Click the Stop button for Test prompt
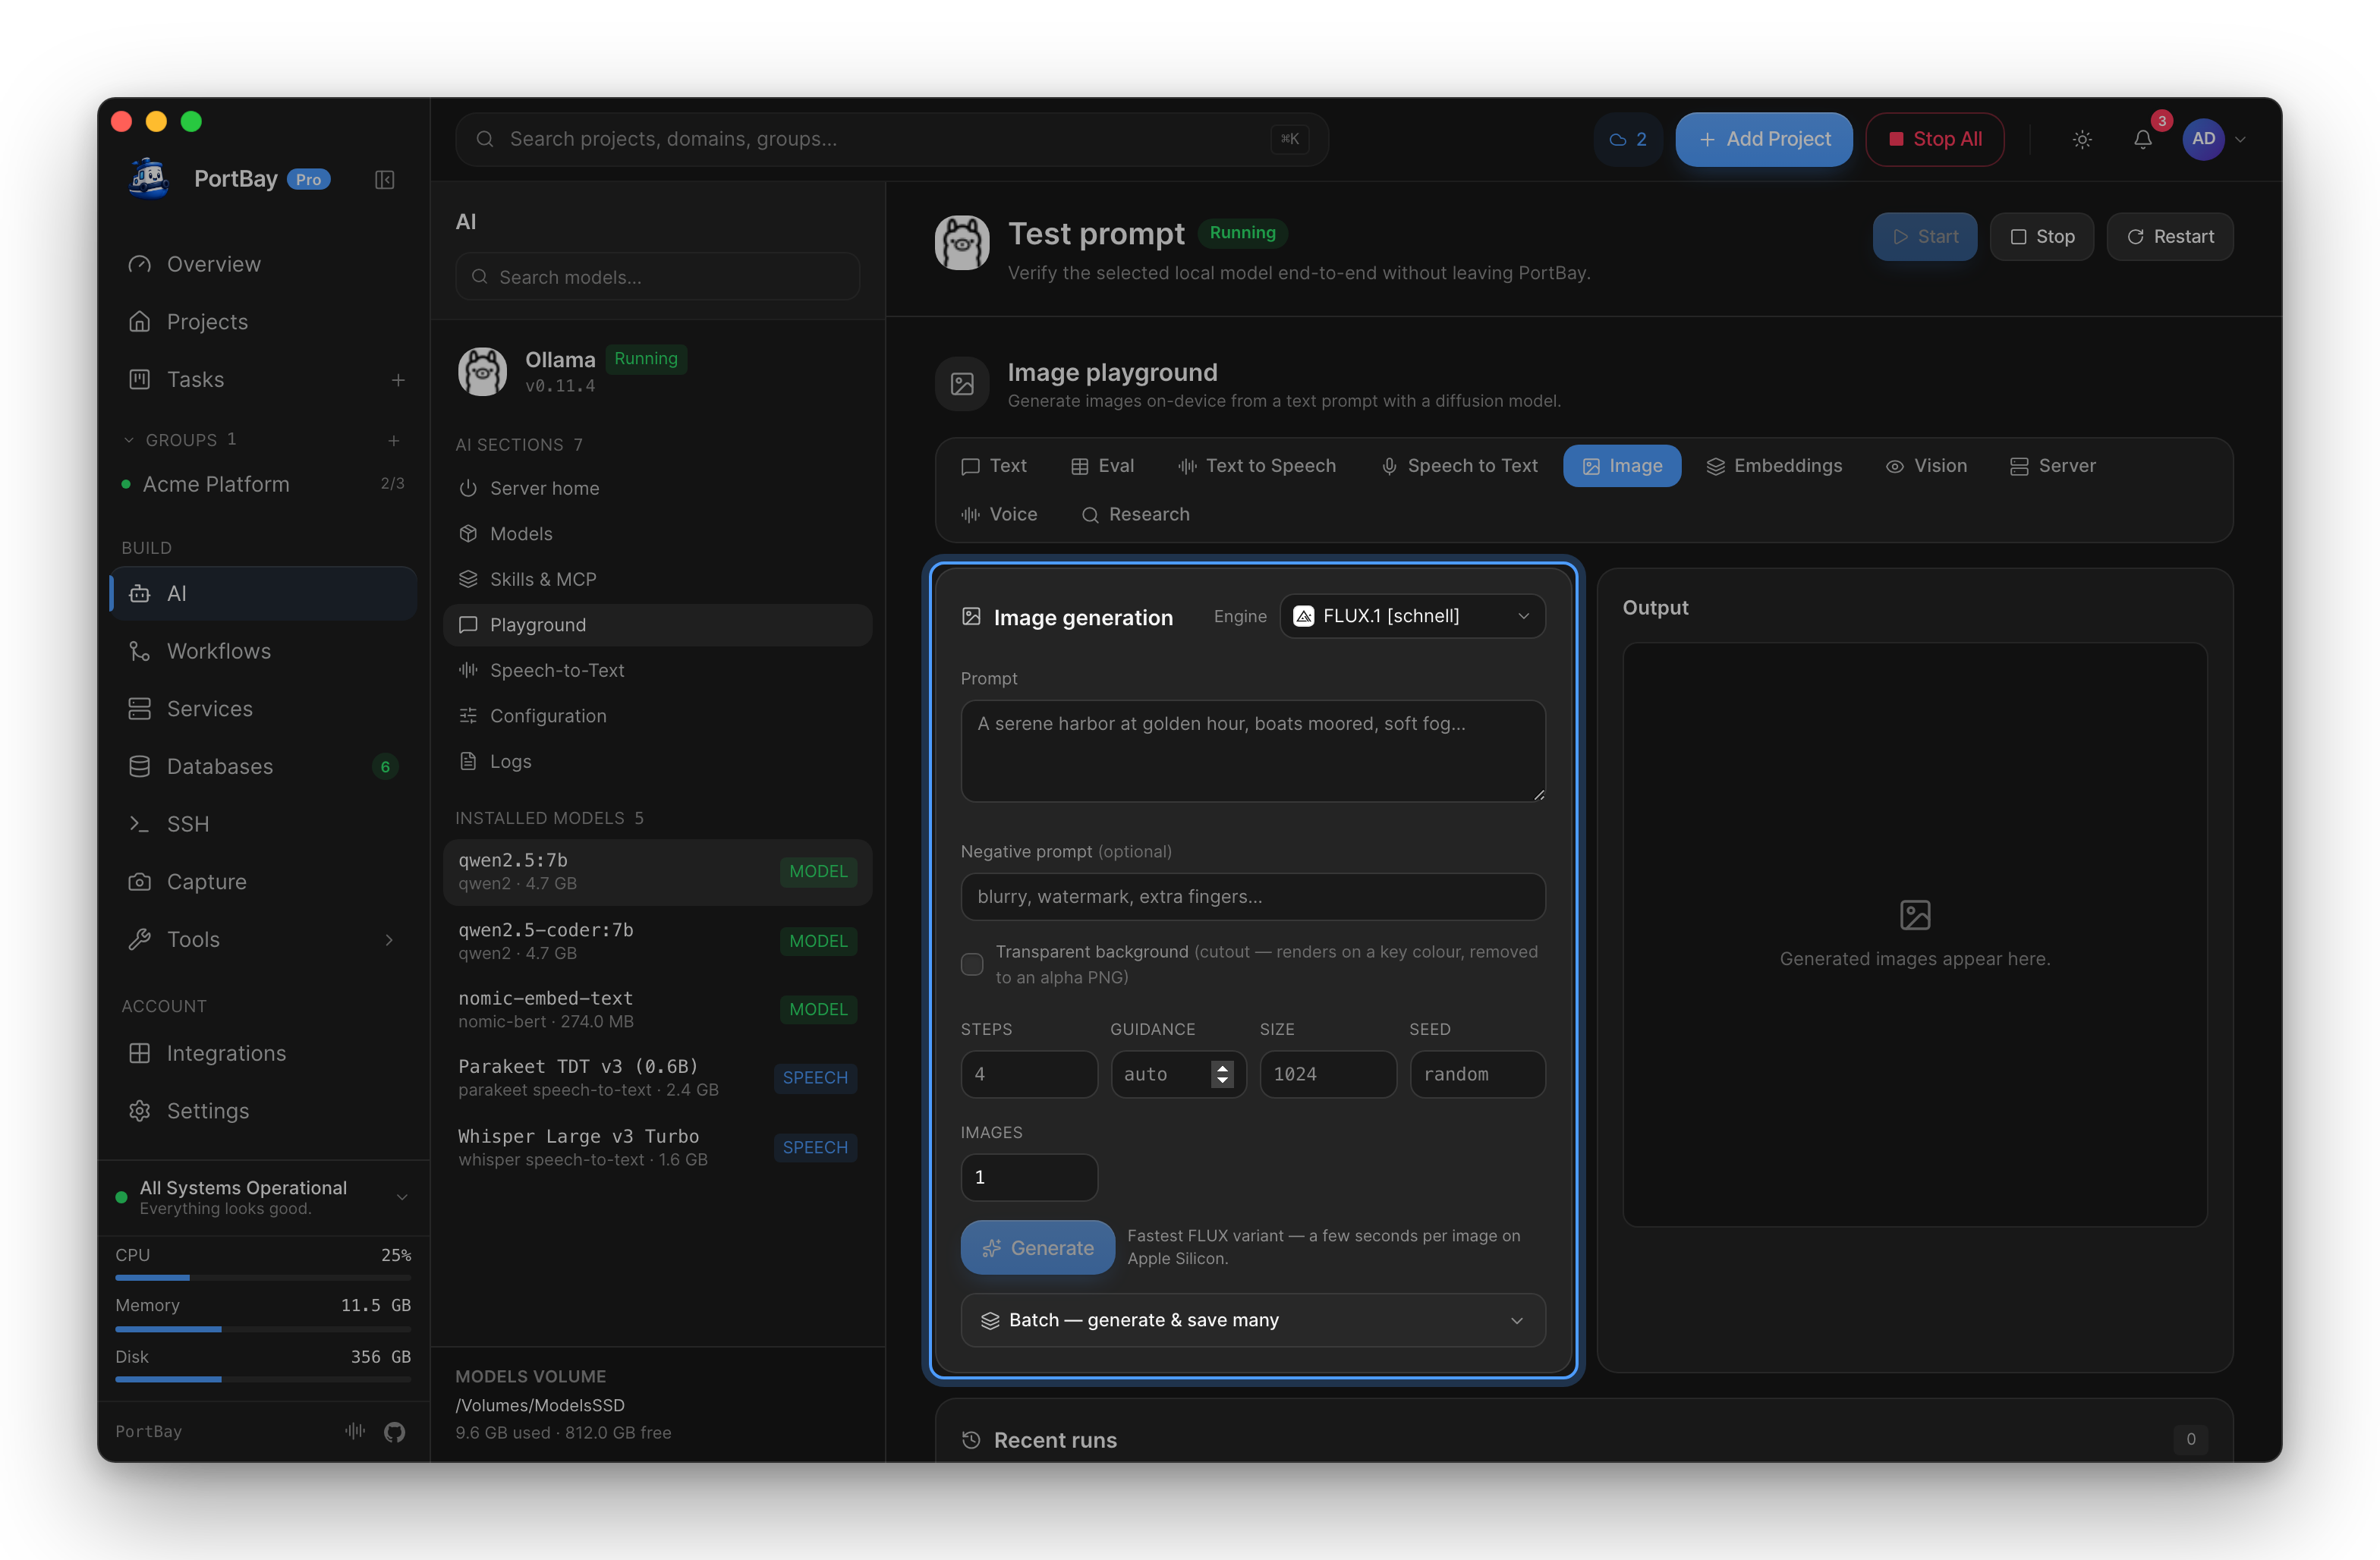This screenshot has height=1560, width=2380. point(2042,237)
